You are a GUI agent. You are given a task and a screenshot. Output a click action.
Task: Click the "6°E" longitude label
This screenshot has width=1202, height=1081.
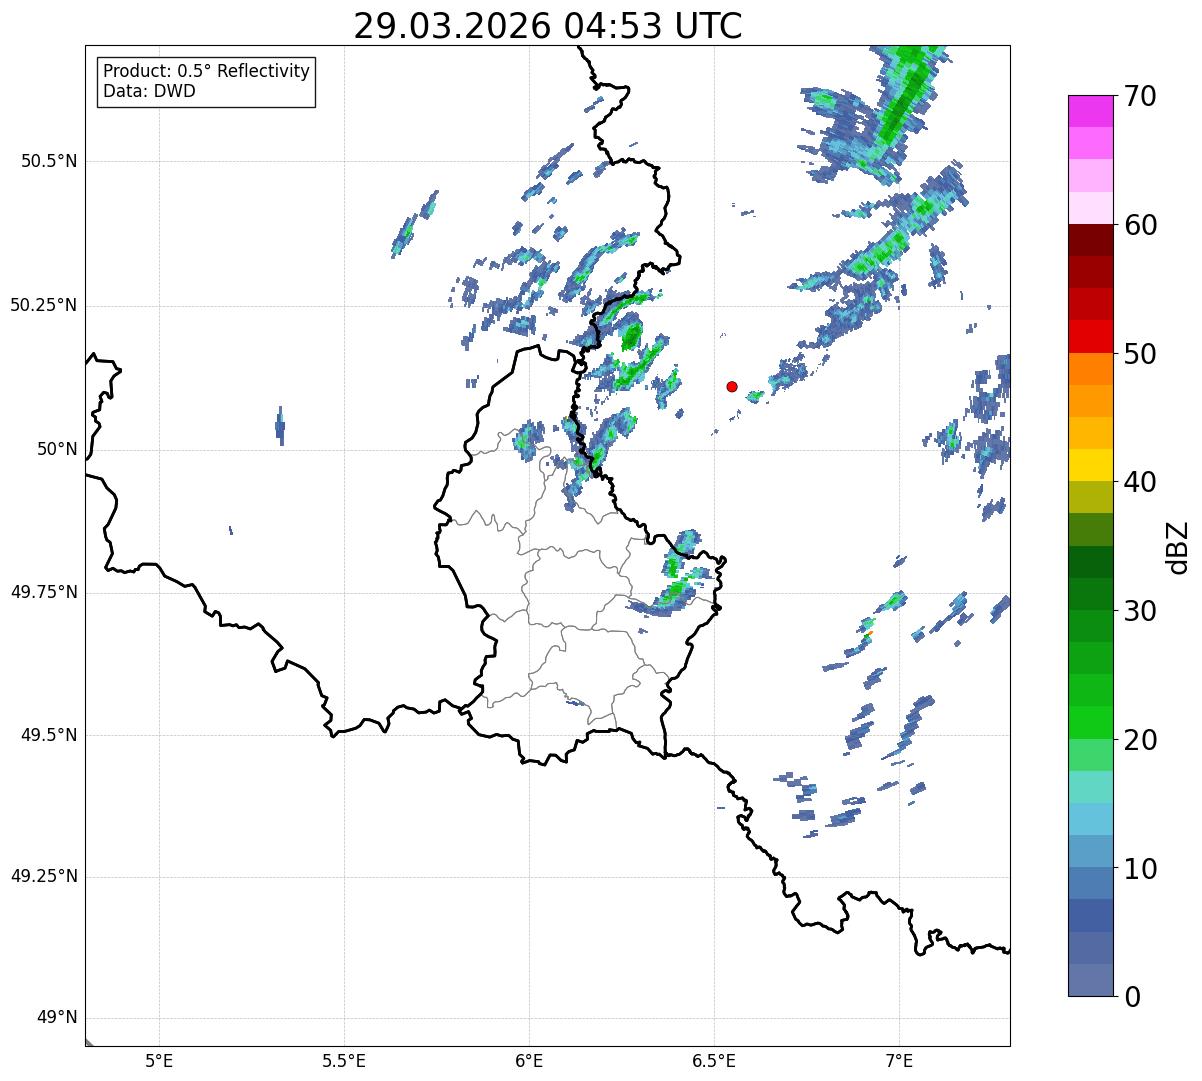(529, 1060)
